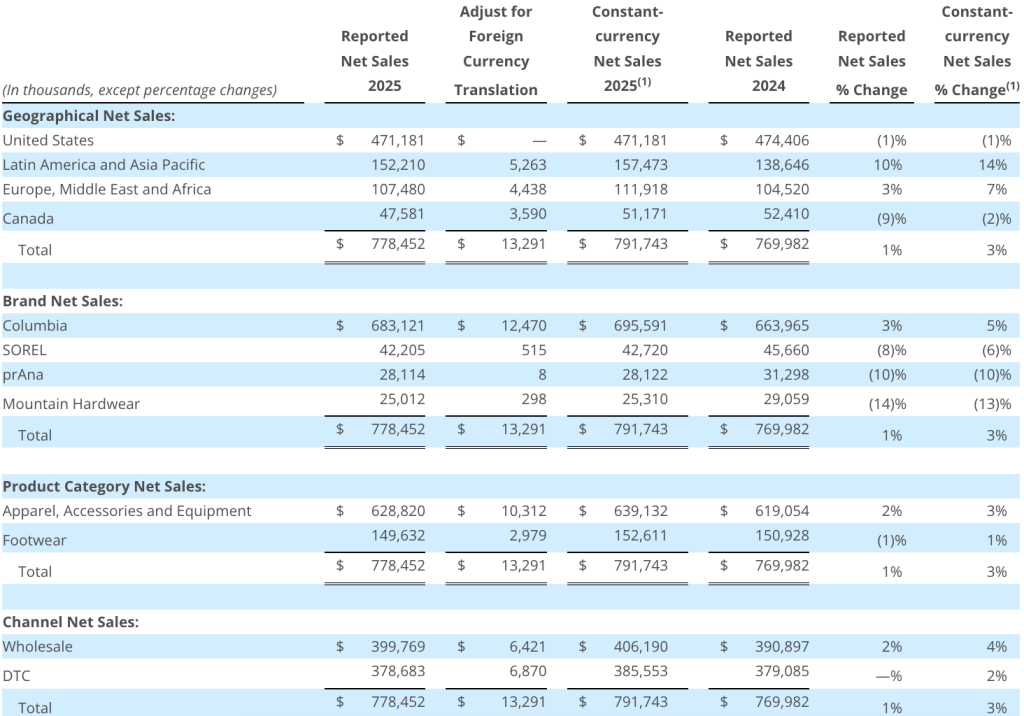
Task: Click Latin America constant-currency change 14%
Action: pos(993,165)
